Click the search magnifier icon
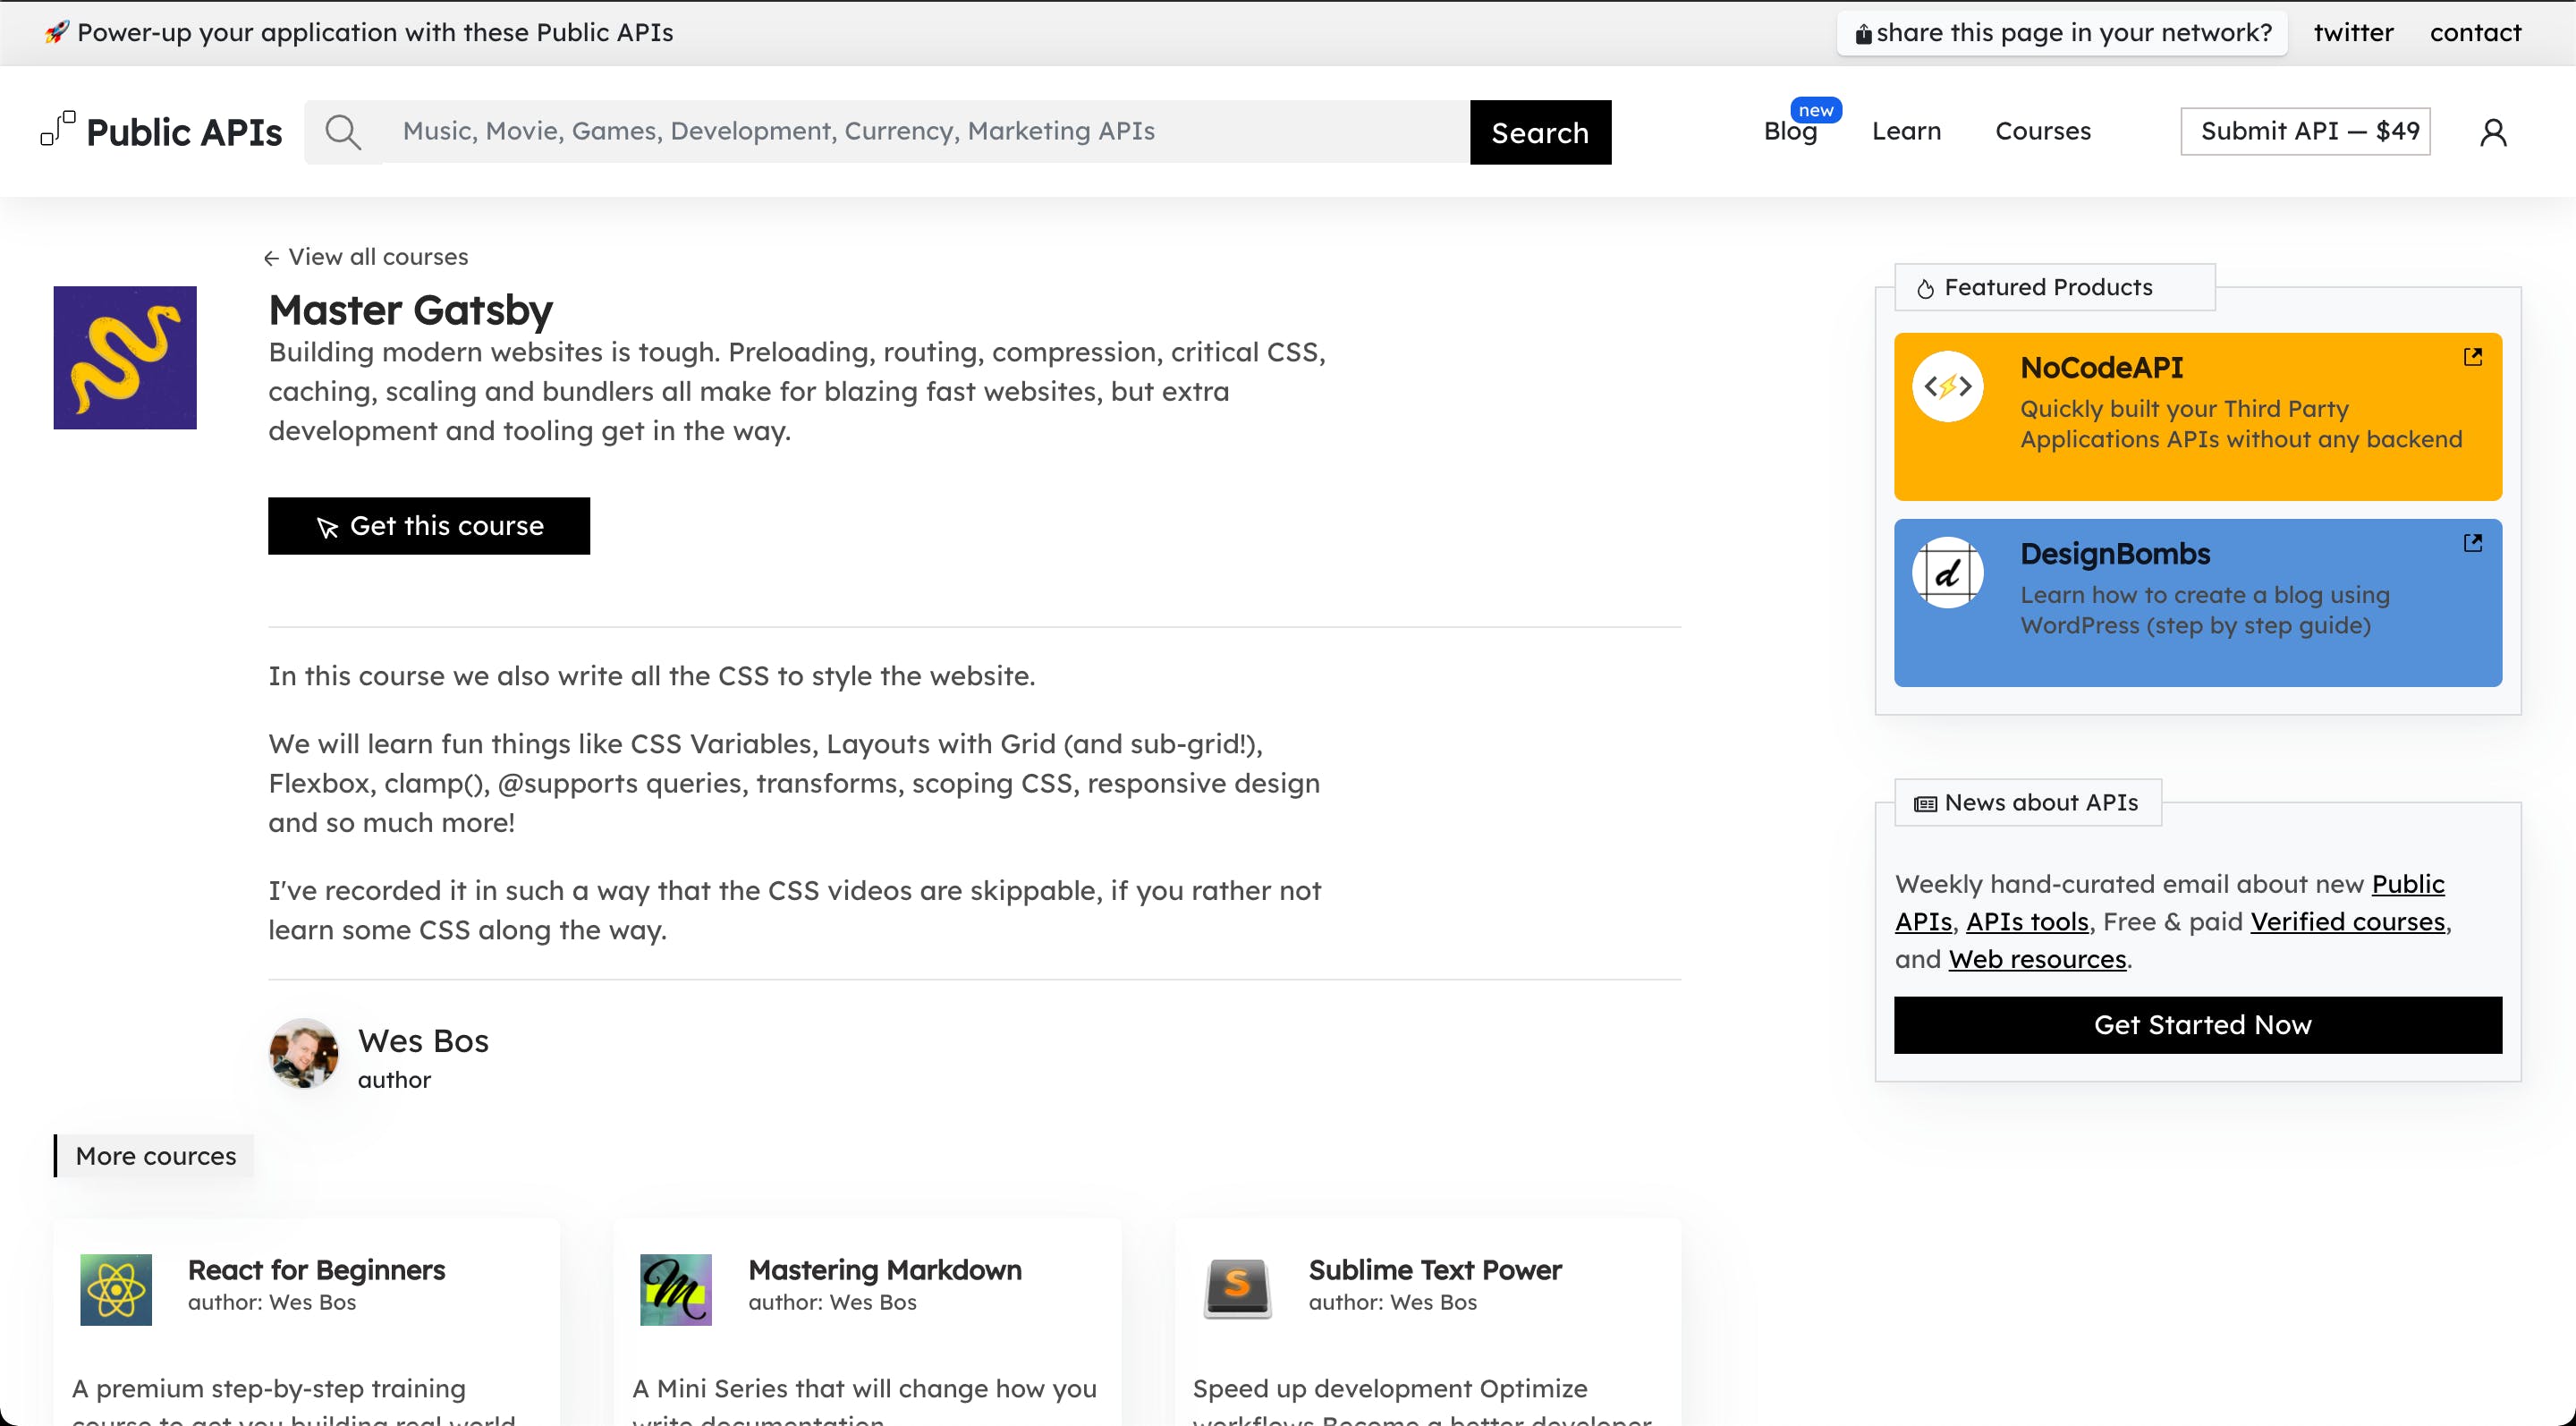 tap(343, 132)
